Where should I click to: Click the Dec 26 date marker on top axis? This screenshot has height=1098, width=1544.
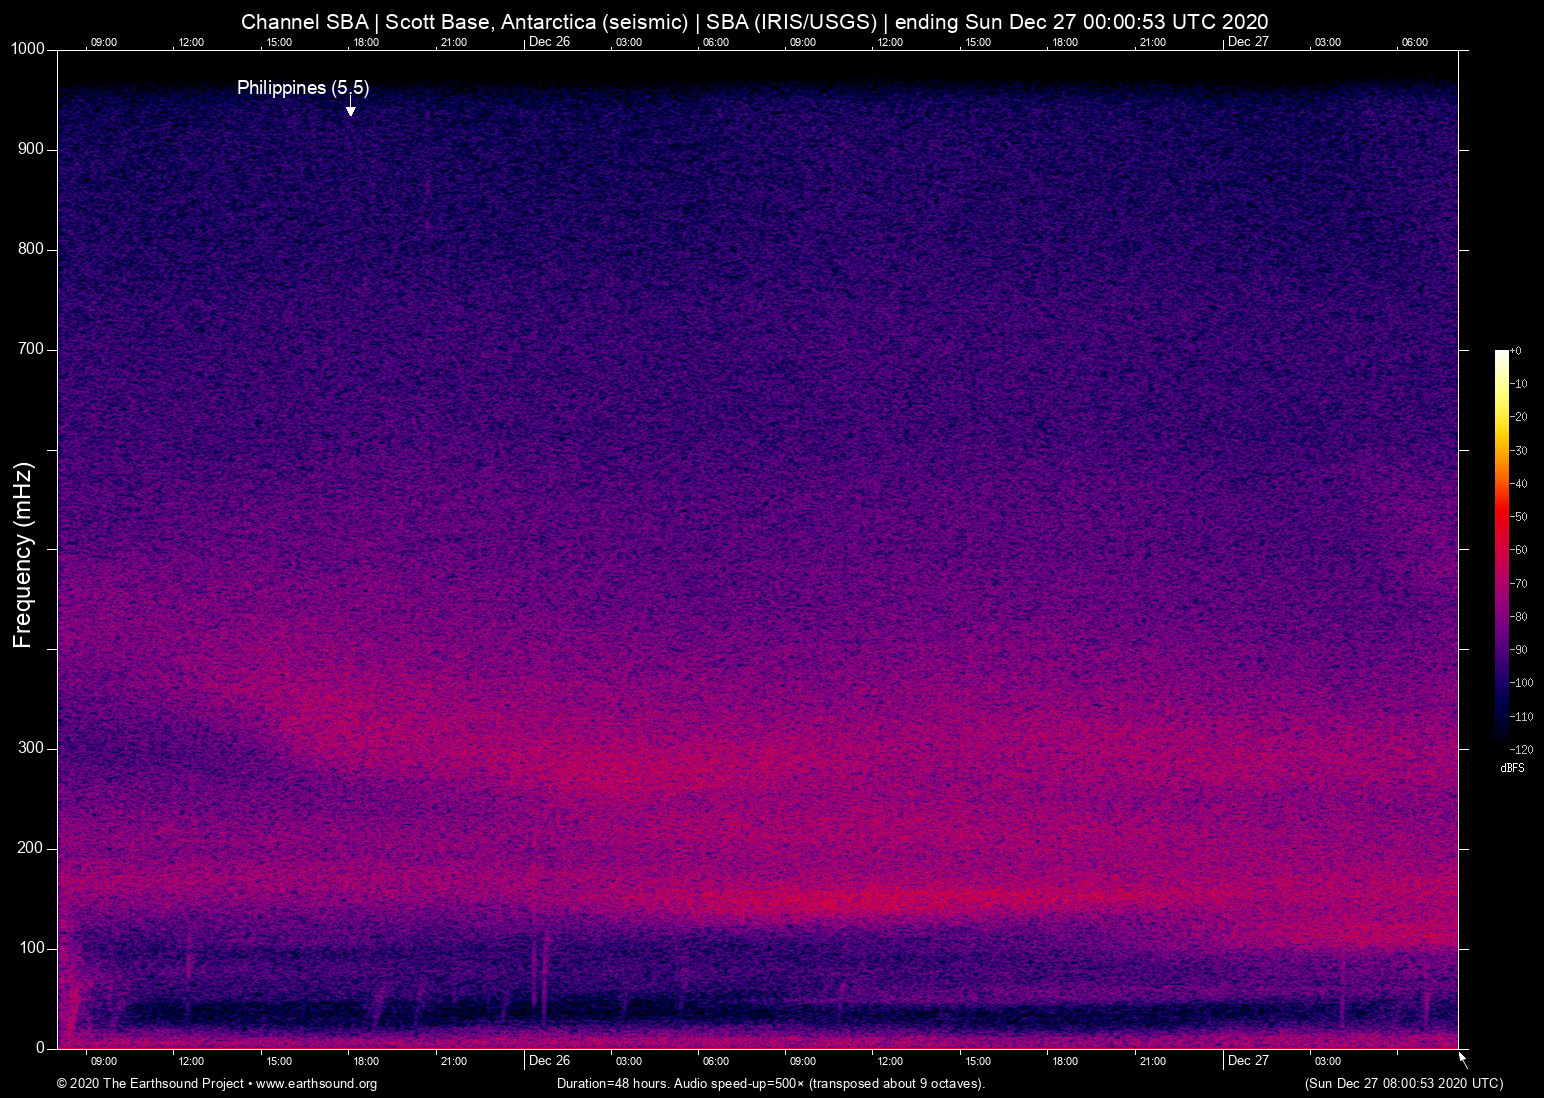tap(549, 42)
